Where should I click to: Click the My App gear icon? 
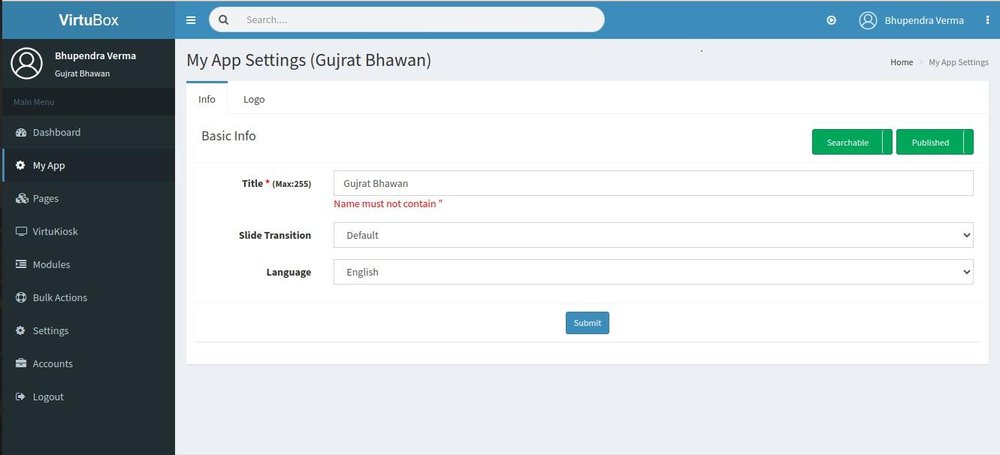pyautogui.click(x=20, y=165)
